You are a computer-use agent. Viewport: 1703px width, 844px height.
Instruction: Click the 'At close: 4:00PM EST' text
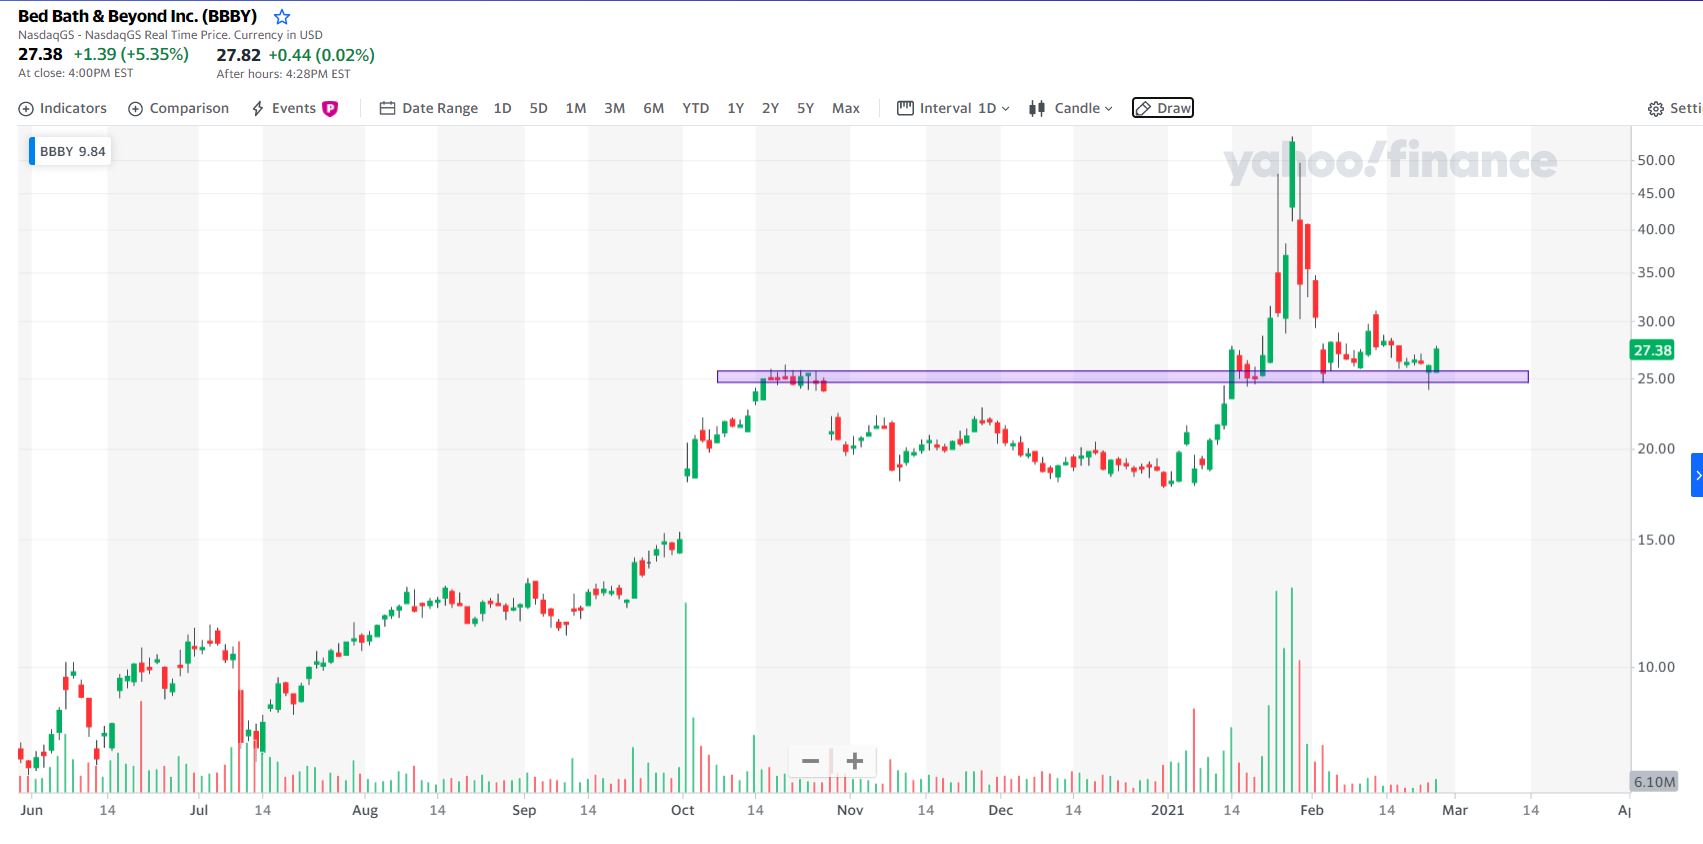click(76, 73)
